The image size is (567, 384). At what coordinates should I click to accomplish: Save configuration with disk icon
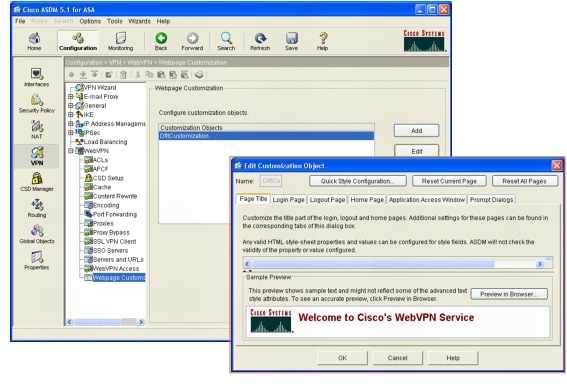pyautogui.click(x=291, y=41)
